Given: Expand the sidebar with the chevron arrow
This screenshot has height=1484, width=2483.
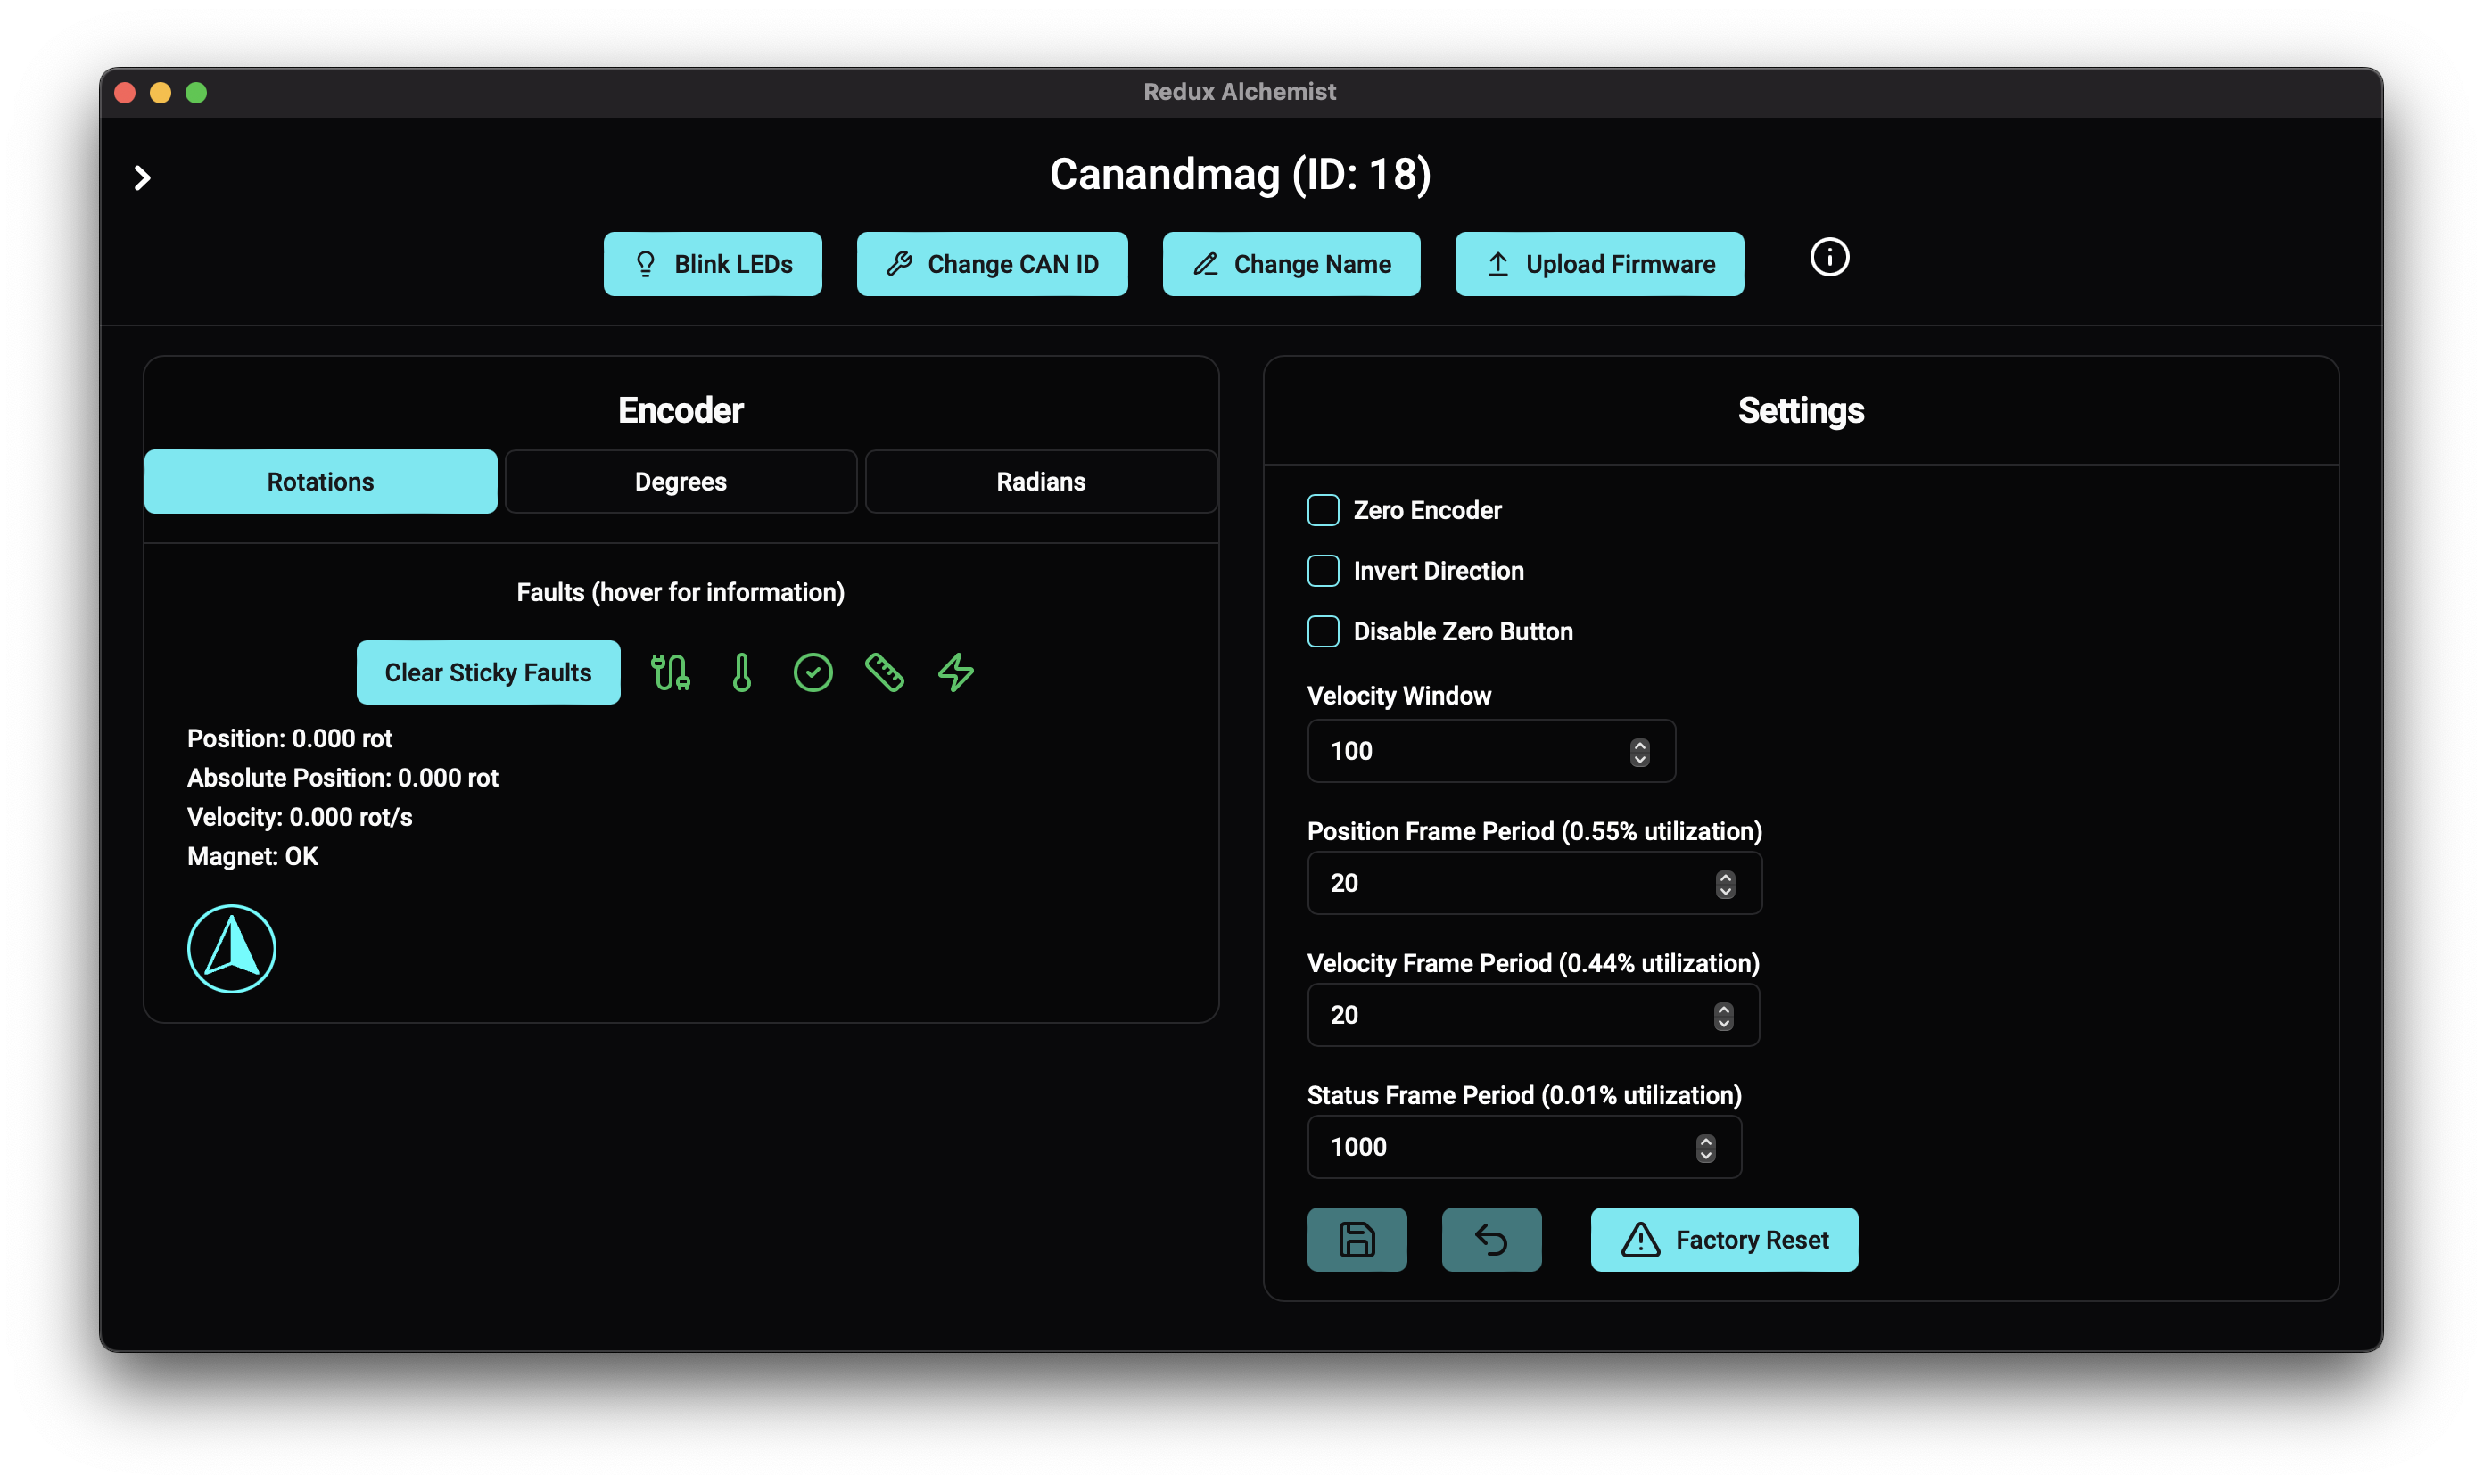Looking at the screenshot, I should point(142,178).
